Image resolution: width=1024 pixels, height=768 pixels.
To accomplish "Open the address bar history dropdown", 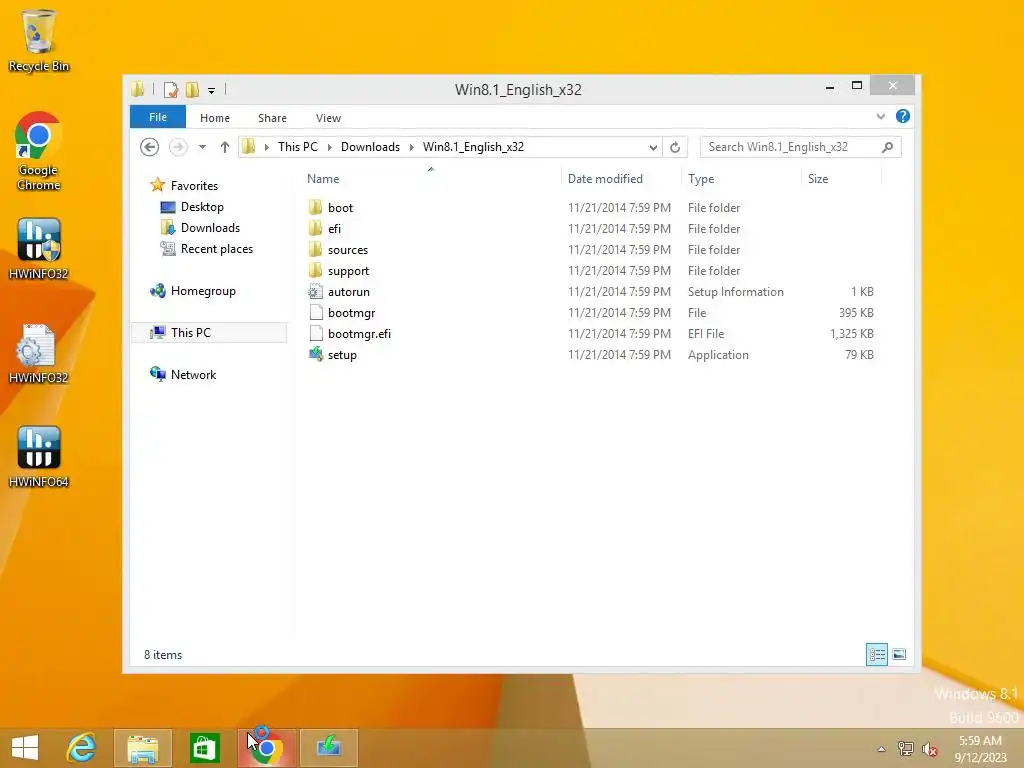I will (653, 148).
